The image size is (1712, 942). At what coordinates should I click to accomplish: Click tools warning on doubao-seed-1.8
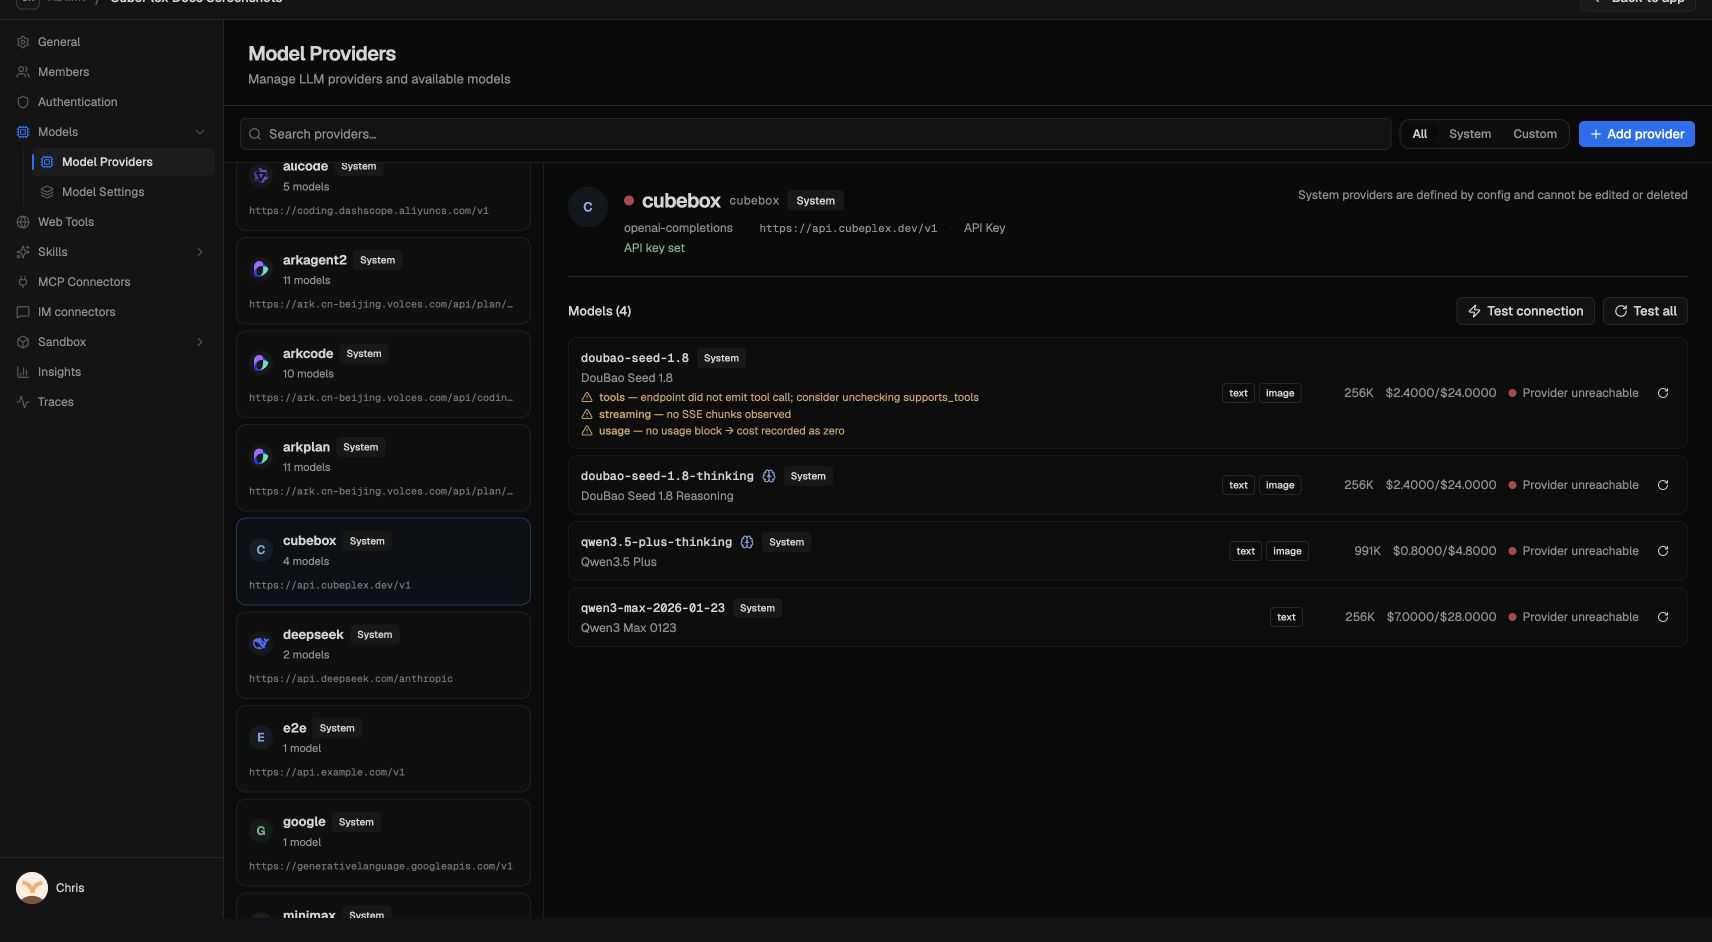[x=780, y=397]
